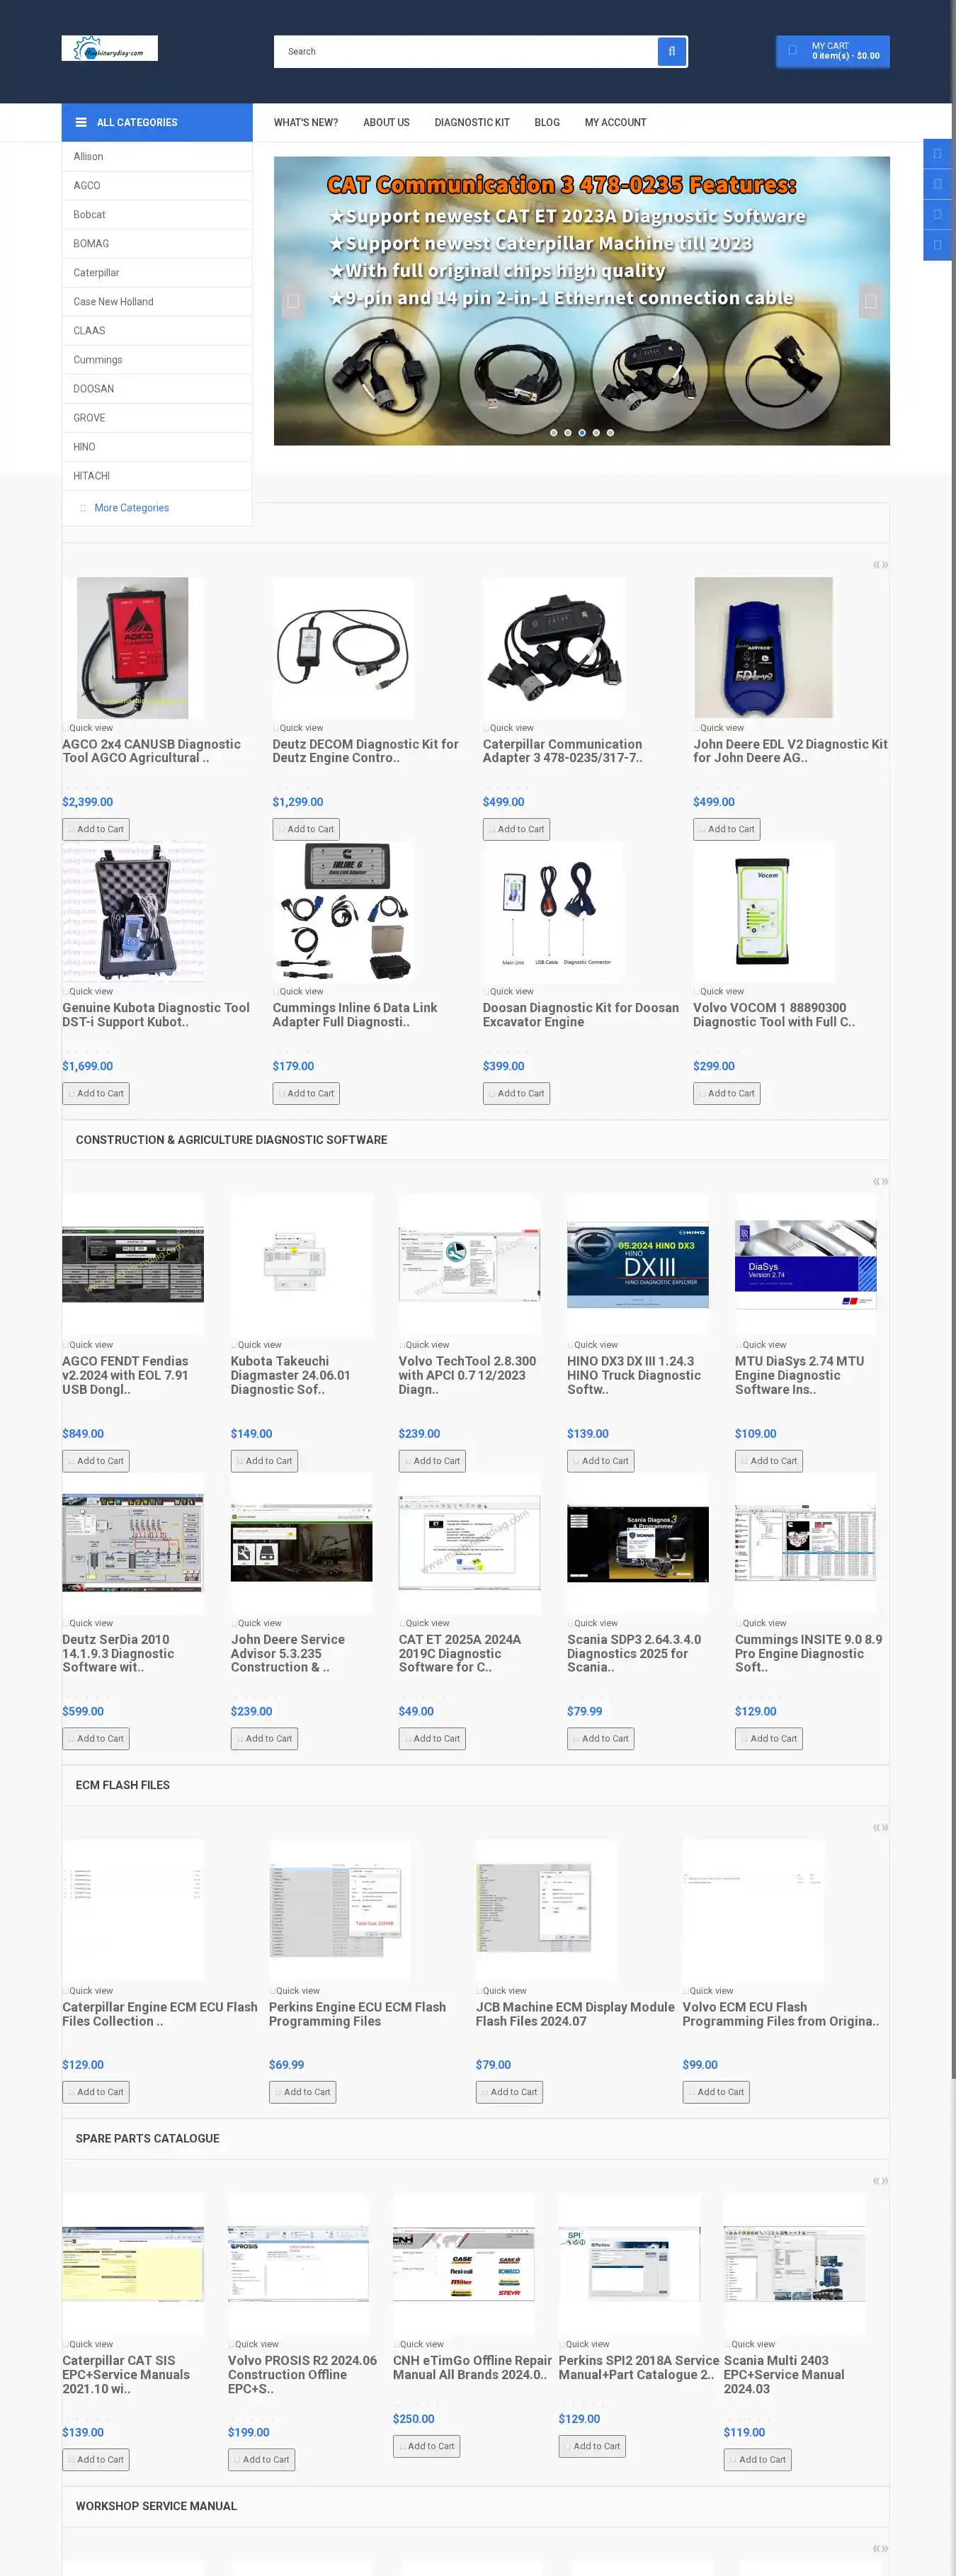The height and width of the screenshot is (2576, 956).
Task: Click inside the Search text field
Action: [465, 51]
